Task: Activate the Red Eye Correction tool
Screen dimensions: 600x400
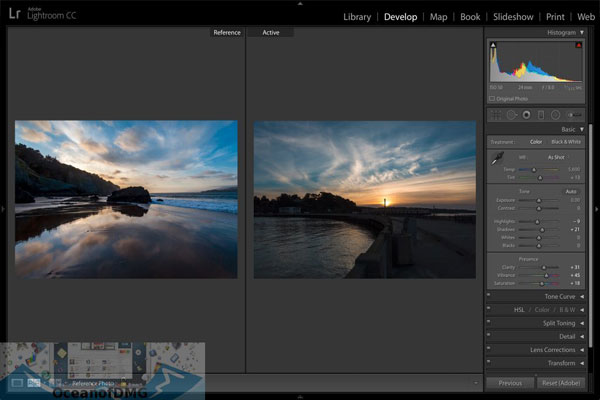Action: pos(526,115)
